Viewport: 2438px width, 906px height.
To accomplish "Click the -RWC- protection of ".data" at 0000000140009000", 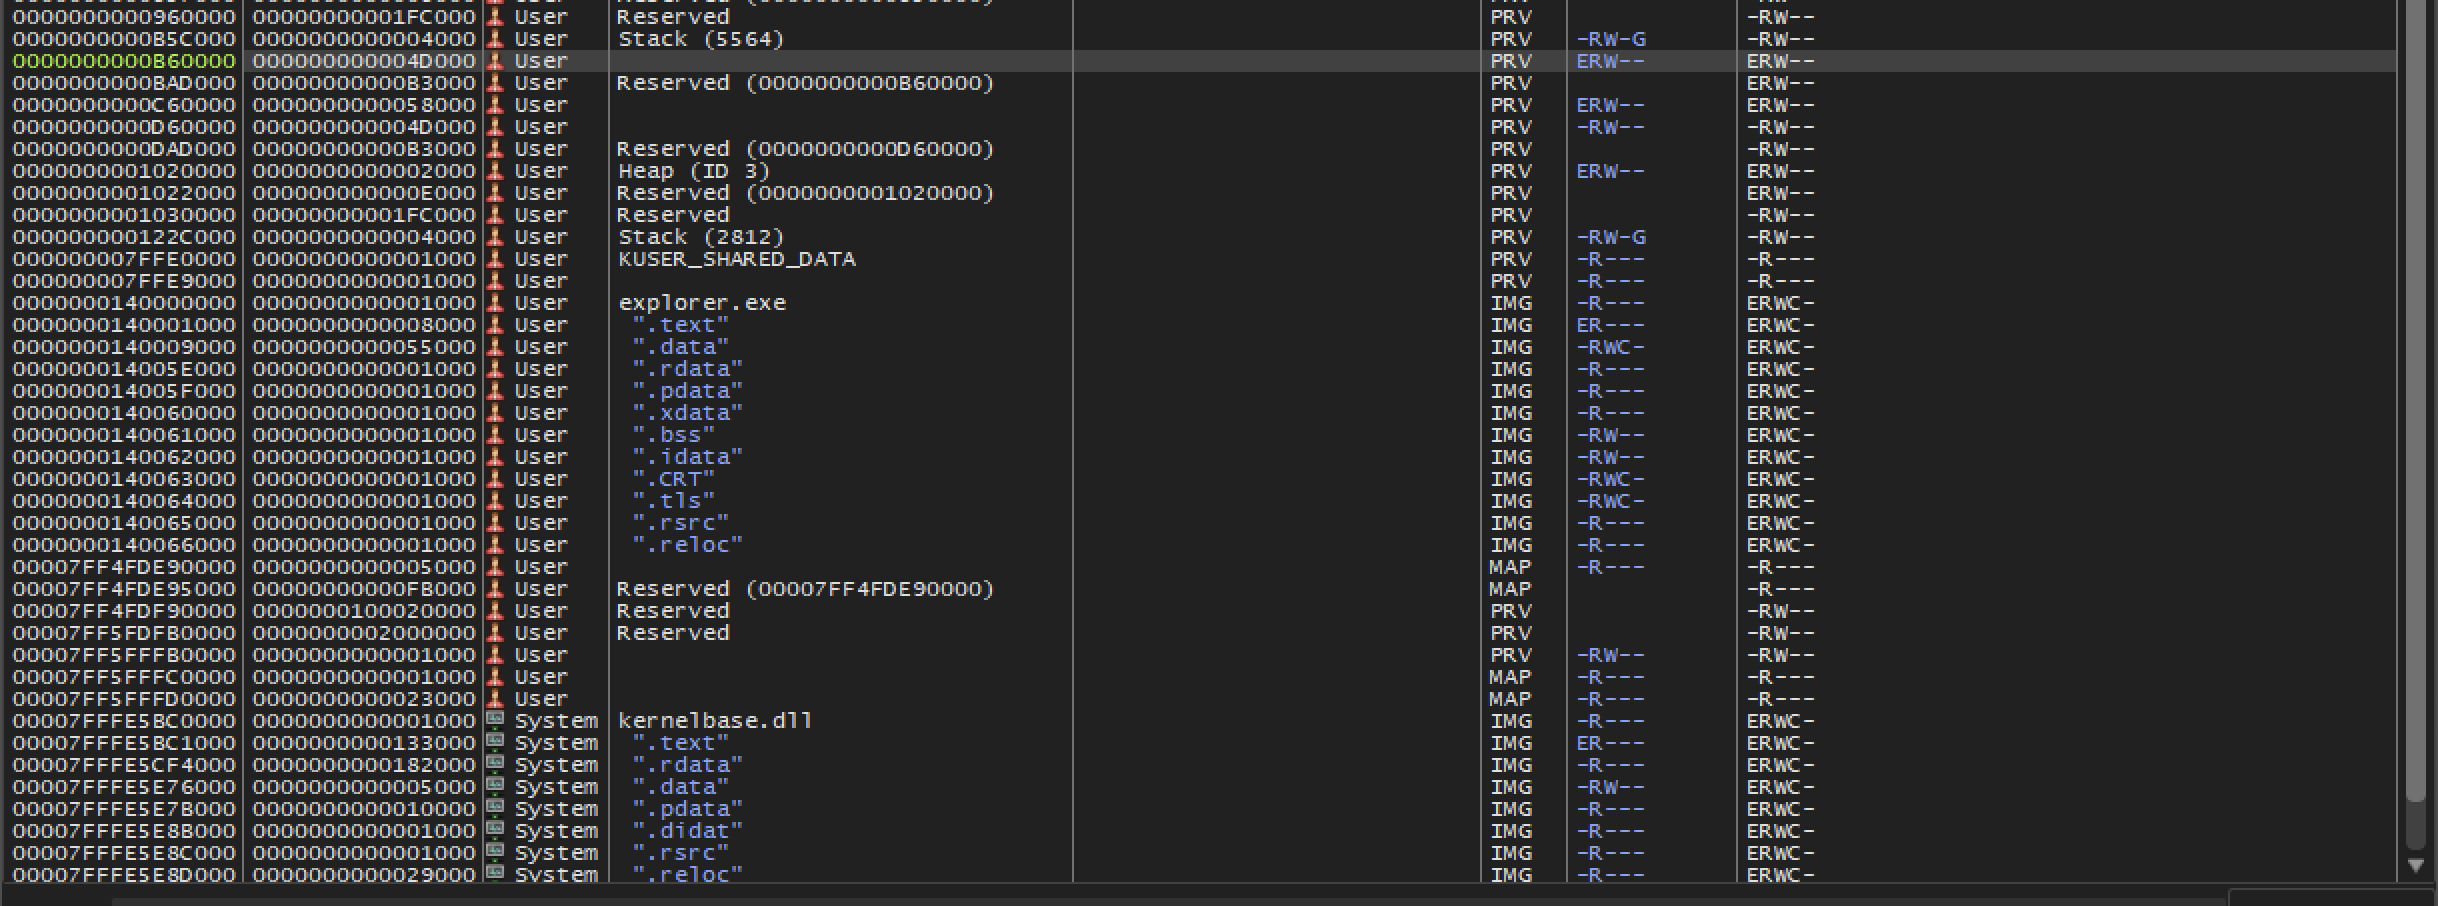I will pos(1610,347).
